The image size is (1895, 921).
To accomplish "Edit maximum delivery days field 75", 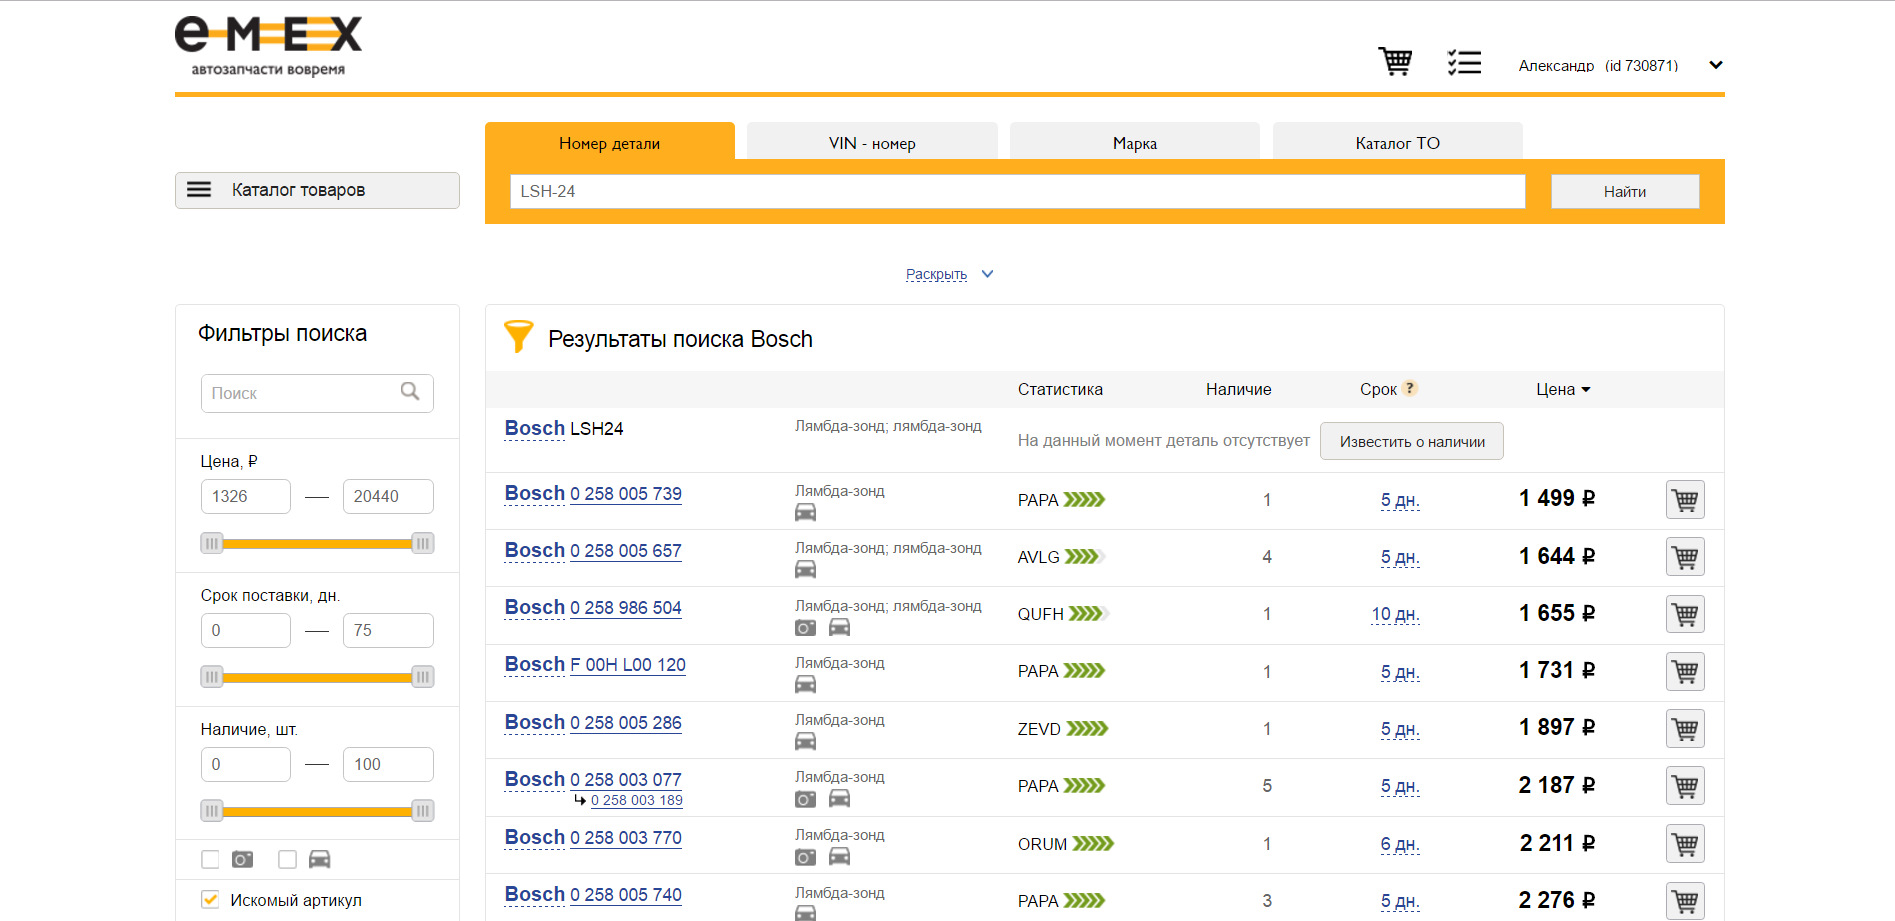I will (x=388, y=630).
